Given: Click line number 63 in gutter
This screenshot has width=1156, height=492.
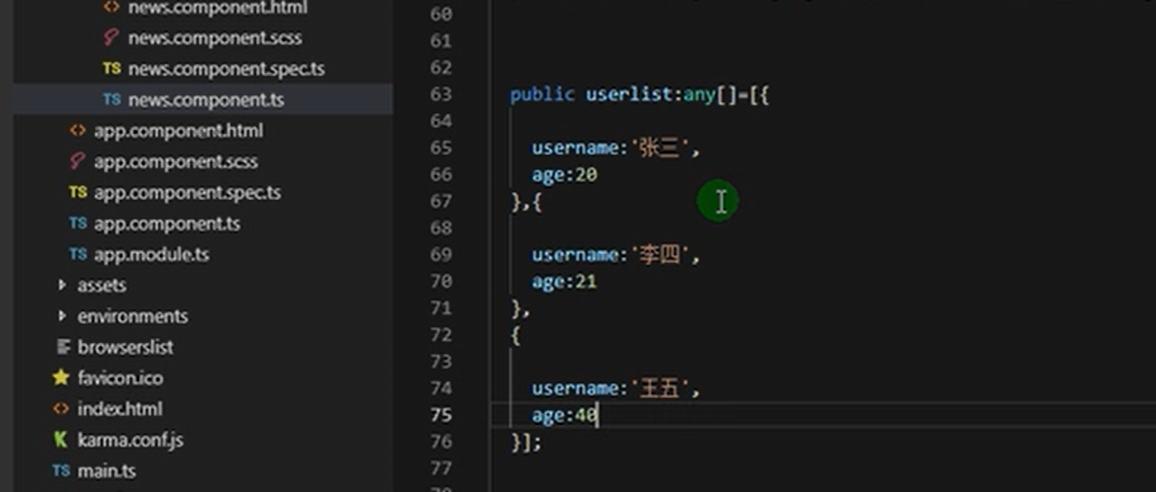Looking at the screenshot, I should tap(440, 94).
